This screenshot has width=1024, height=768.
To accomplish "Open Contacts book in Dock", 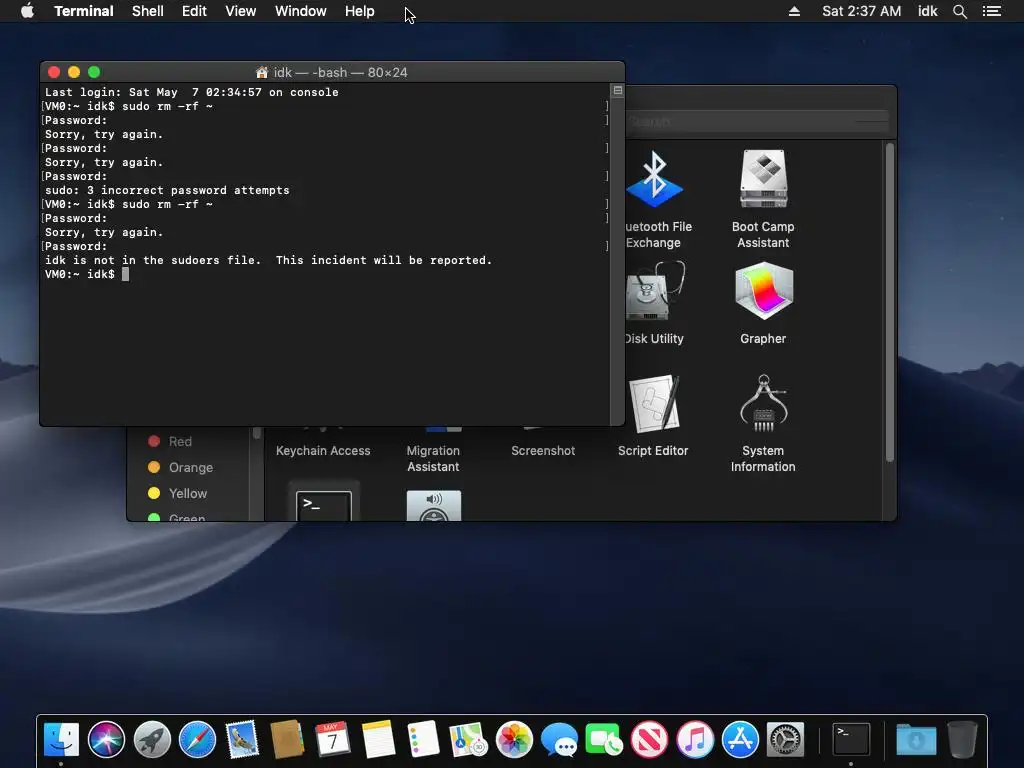I will 287,739.
